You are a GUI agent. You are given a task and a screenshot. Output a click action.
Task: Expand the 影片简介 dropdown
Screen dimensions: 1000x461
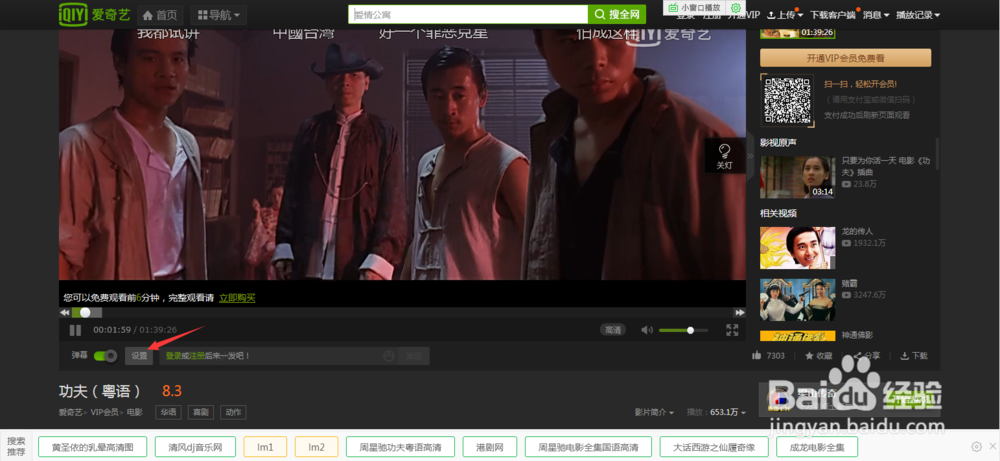(654, 413)
